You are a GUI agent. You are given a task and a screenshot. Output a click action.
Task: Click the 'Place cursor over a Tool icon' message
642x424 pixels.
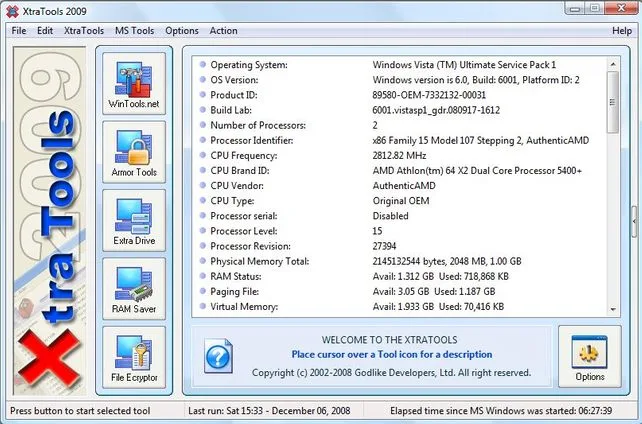pyautogui.click(x=392, y=354)
